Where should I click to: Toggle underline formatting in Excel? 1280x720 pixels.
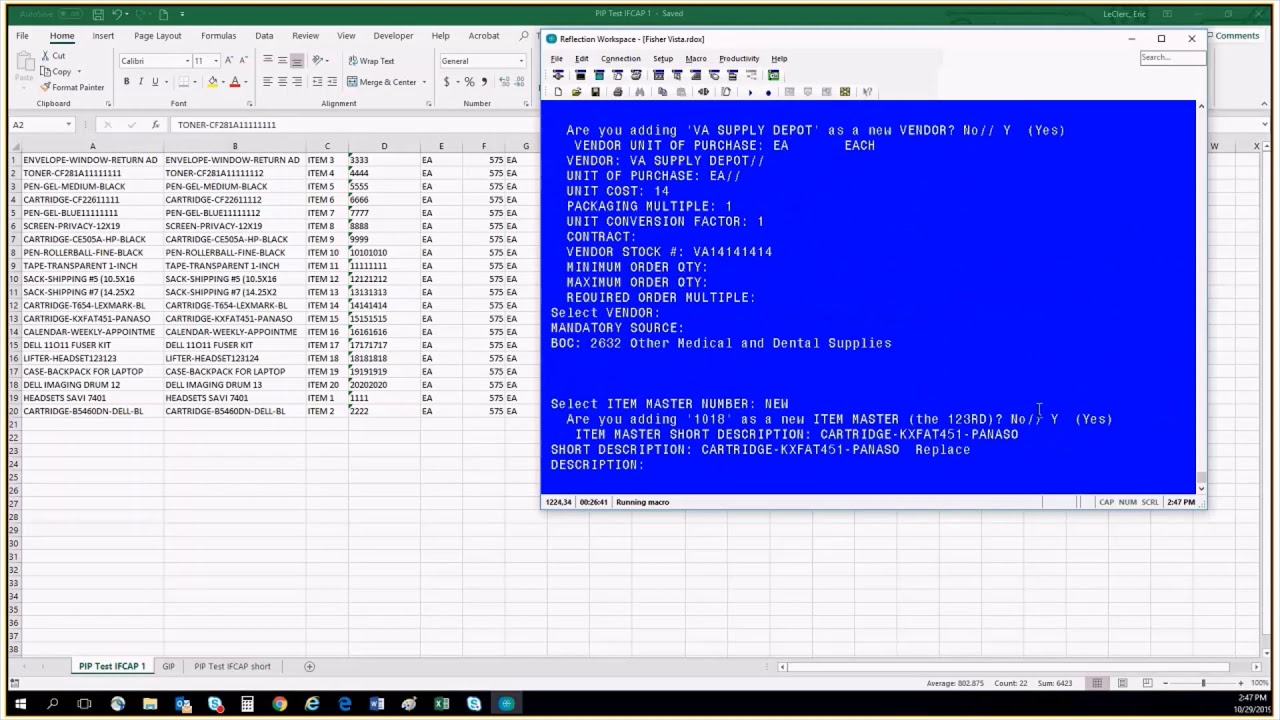(x=154, y=82)
